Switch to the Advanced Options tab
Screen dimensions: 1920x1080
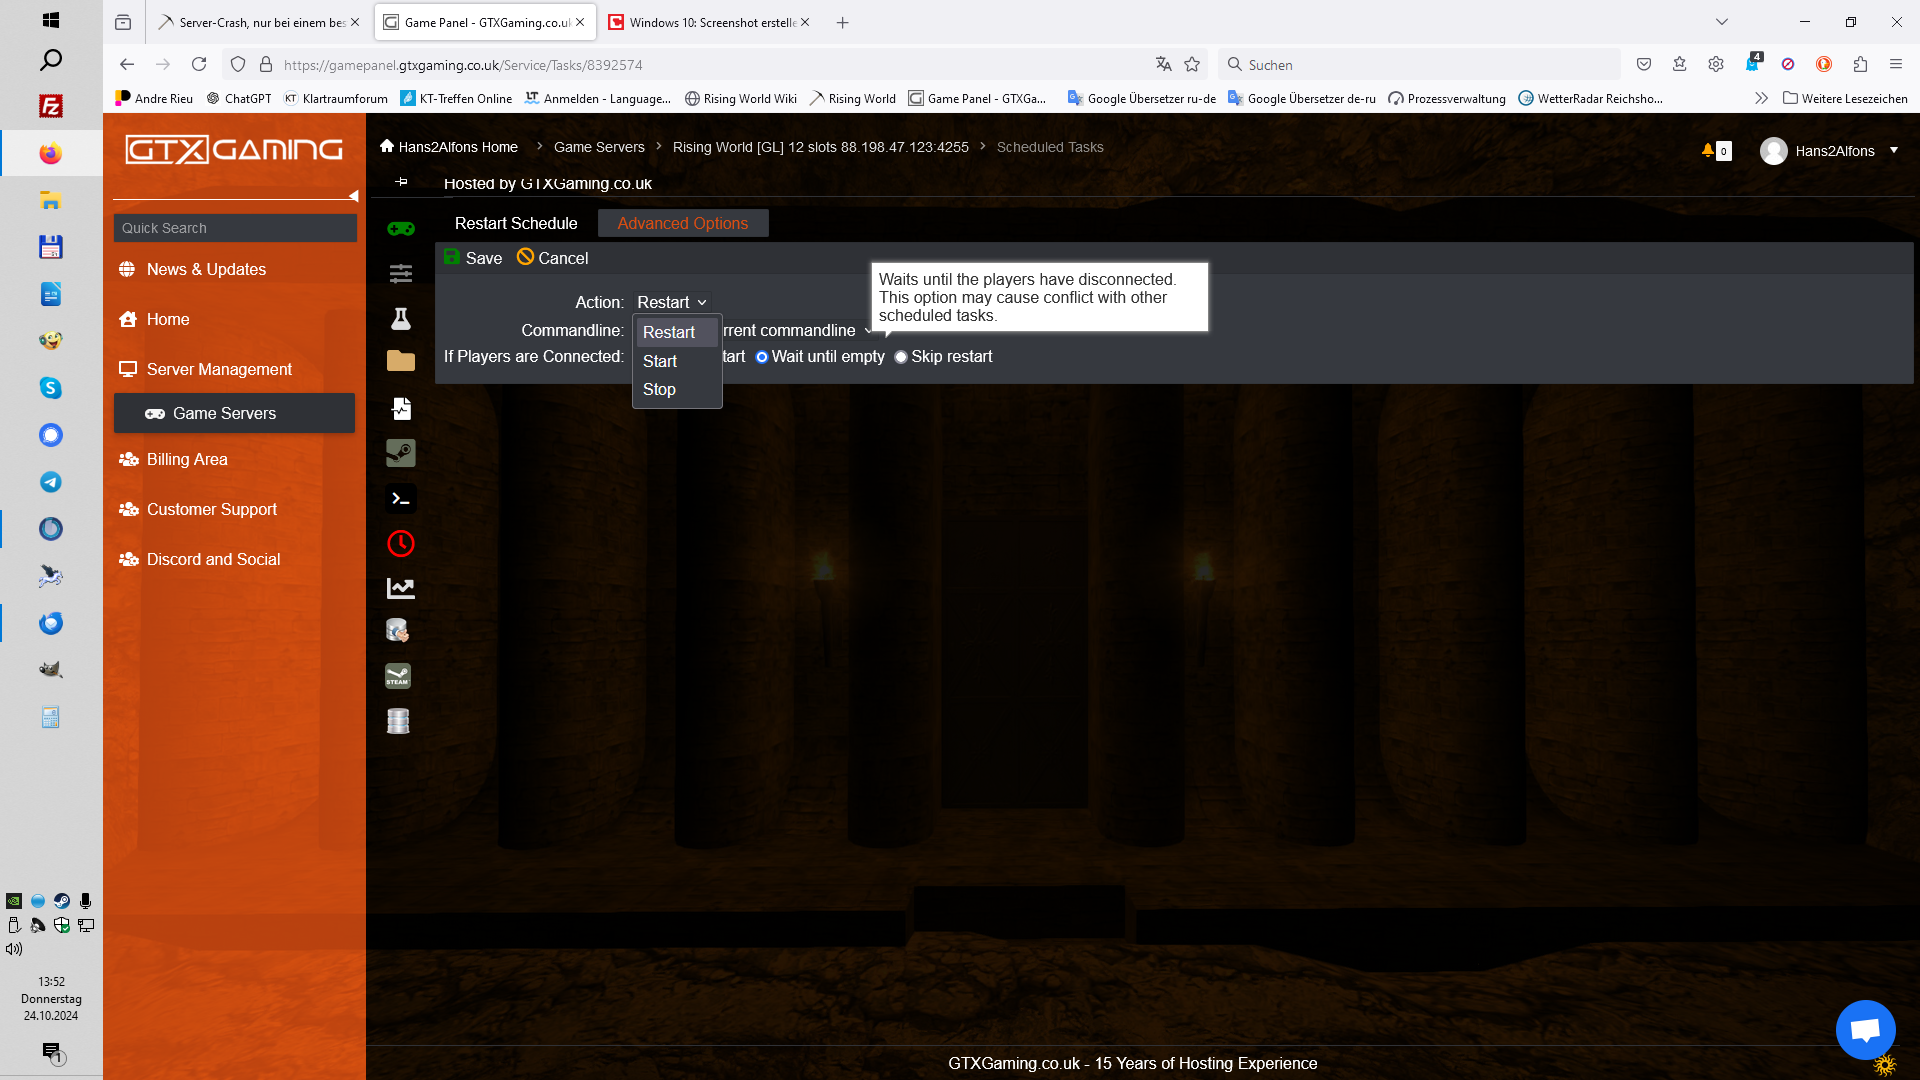coord(682,223)
